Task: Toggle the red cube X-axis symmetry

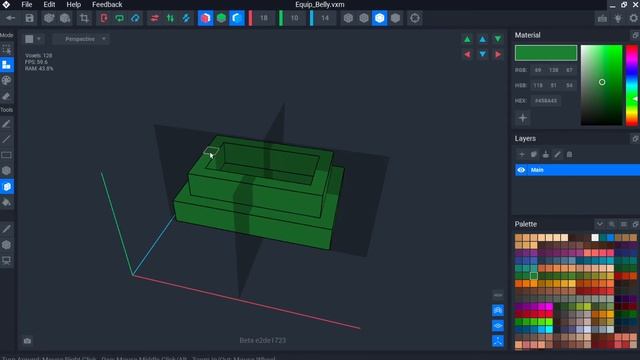Action: 205,18
